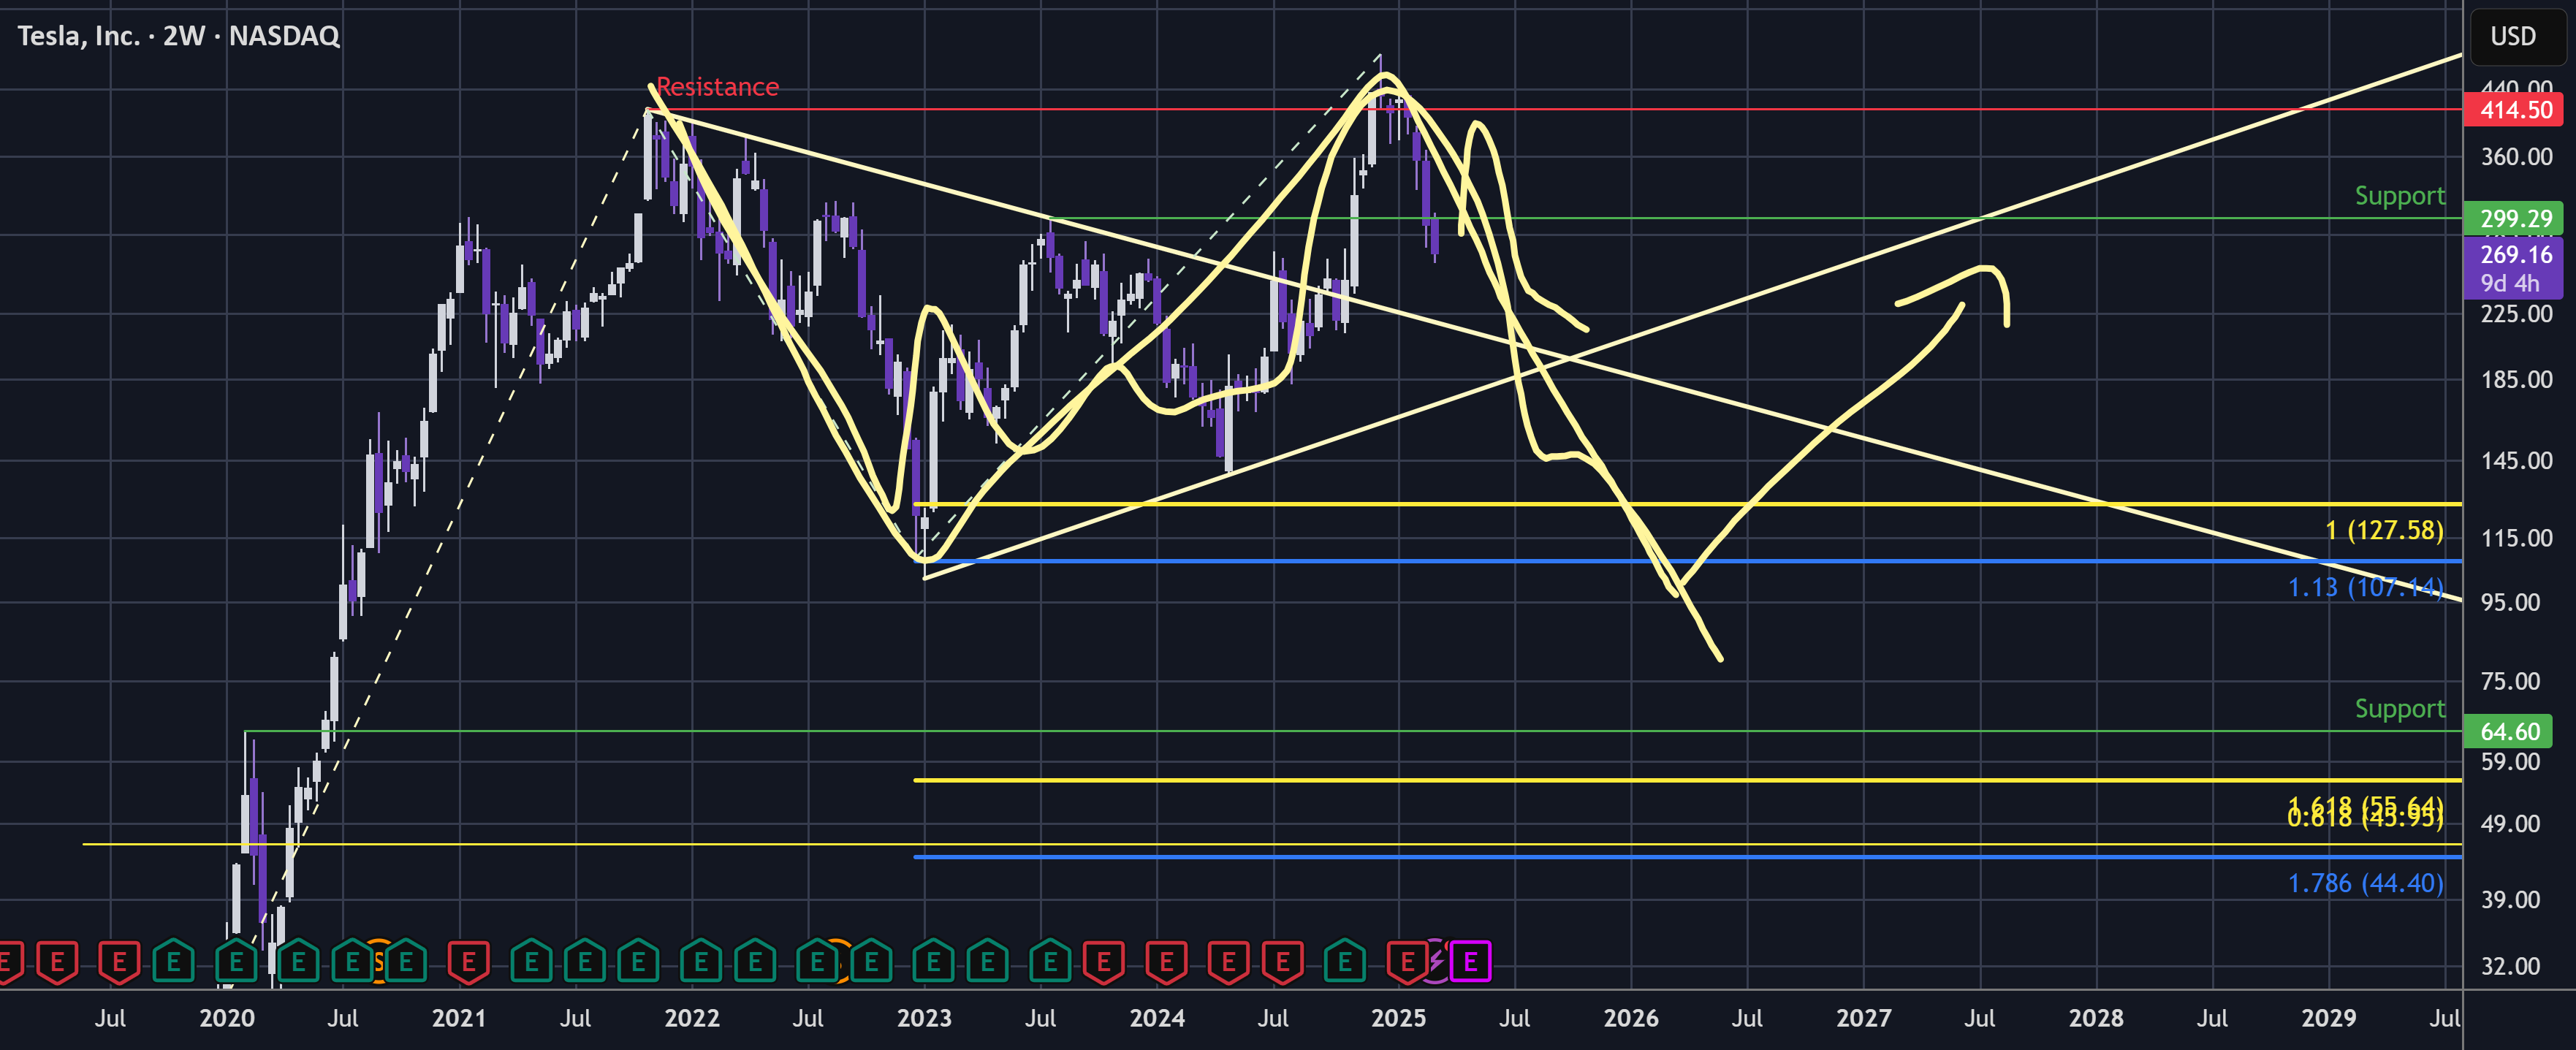Screen dimensions: 2576x1050
Task: Click the first green earnings E marker
Action: [174, 963]
